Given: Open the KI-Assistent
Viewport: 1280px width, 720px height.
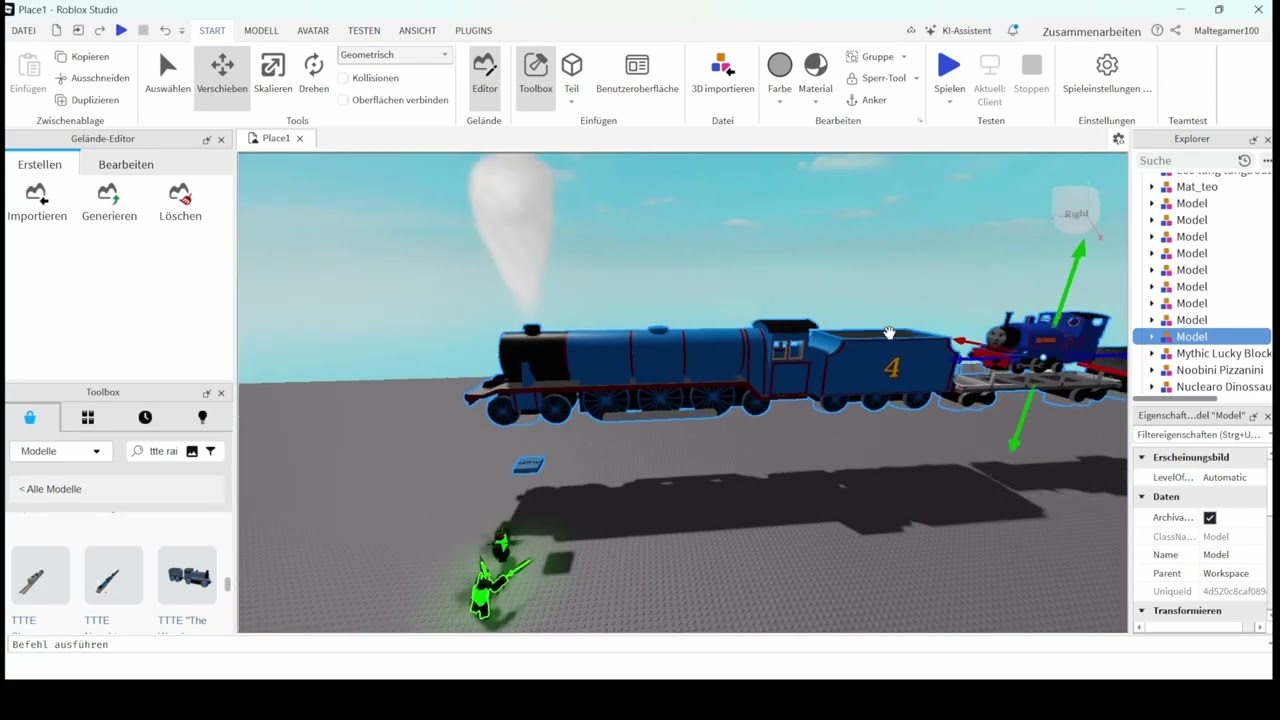Looking at the screenshot, I should [957, 31].
